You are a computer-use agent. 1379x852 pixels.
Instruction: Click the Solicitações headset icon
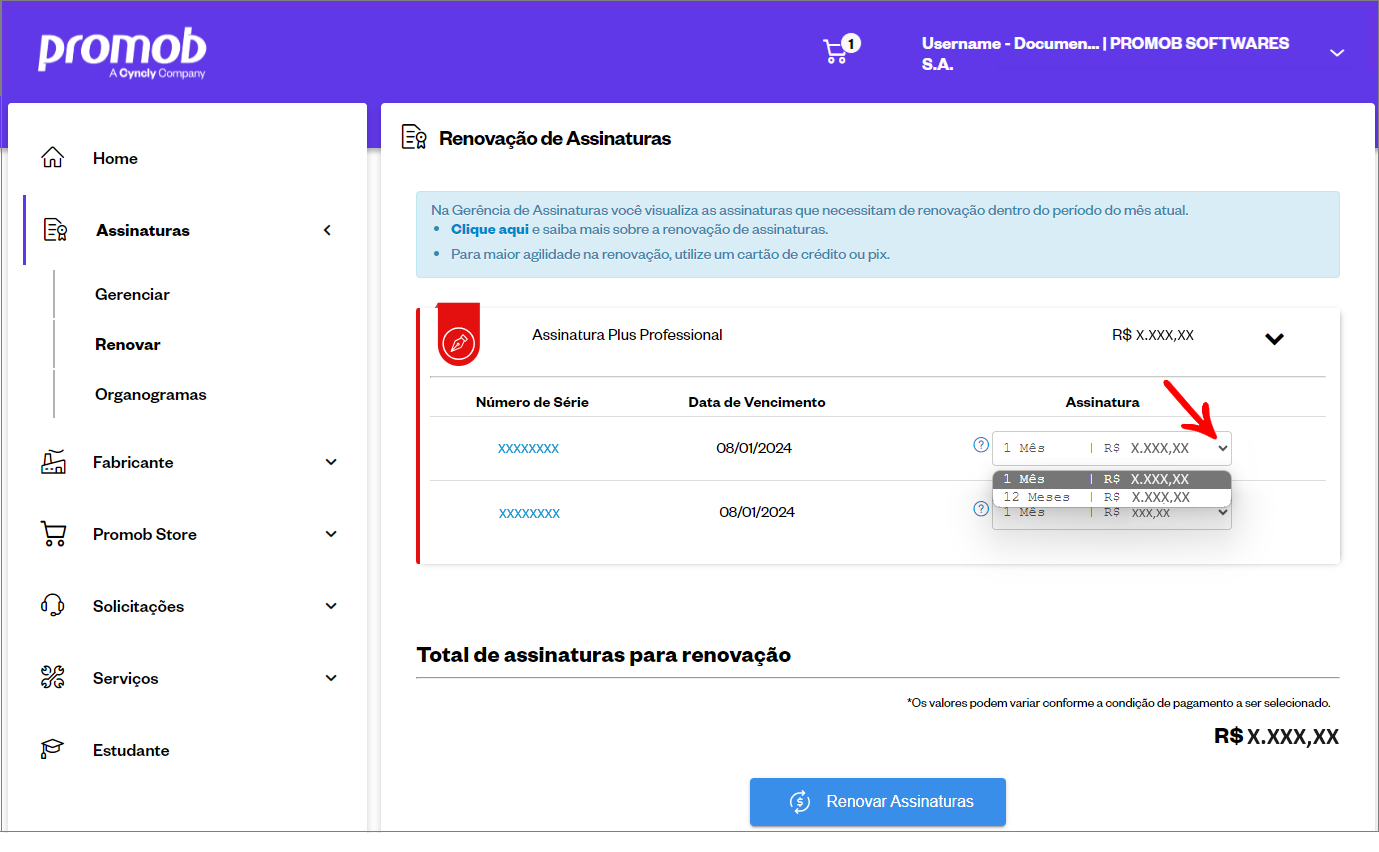[53, 606]
